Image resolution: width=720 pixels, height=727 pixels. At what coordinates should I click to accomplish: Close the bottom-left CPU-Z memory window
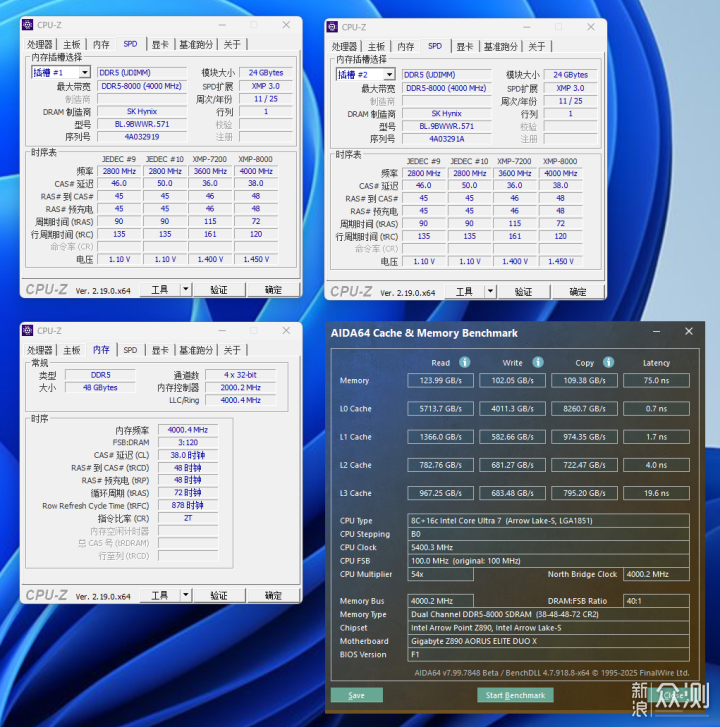click(287, 330)
